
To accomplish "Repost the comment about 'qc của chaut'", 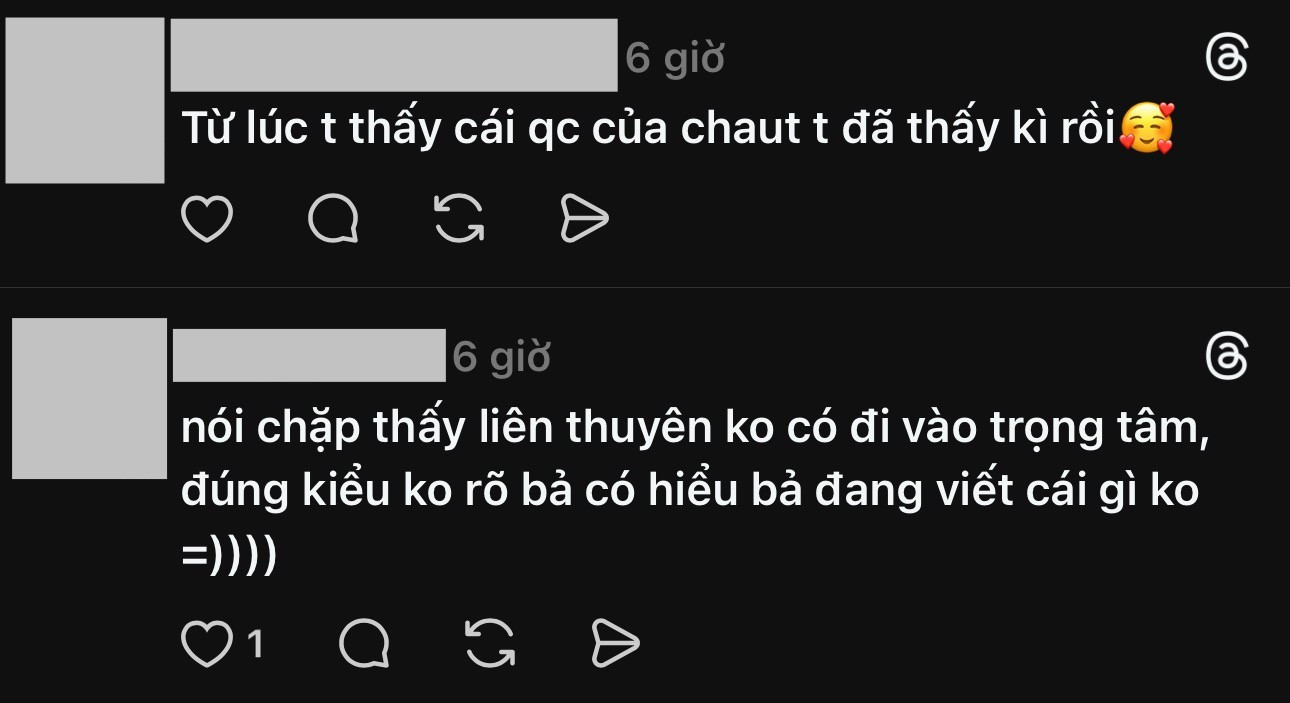I will [459, 219].
